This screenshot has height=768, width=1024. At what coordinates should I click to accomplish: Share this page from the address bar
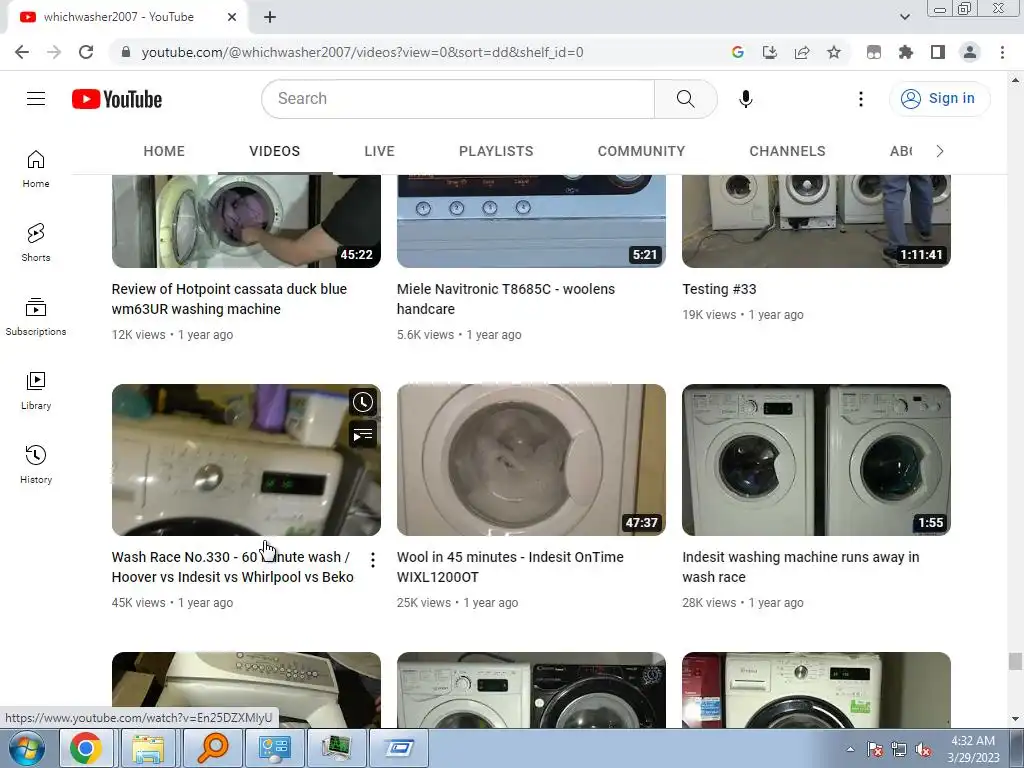[802, 52]
